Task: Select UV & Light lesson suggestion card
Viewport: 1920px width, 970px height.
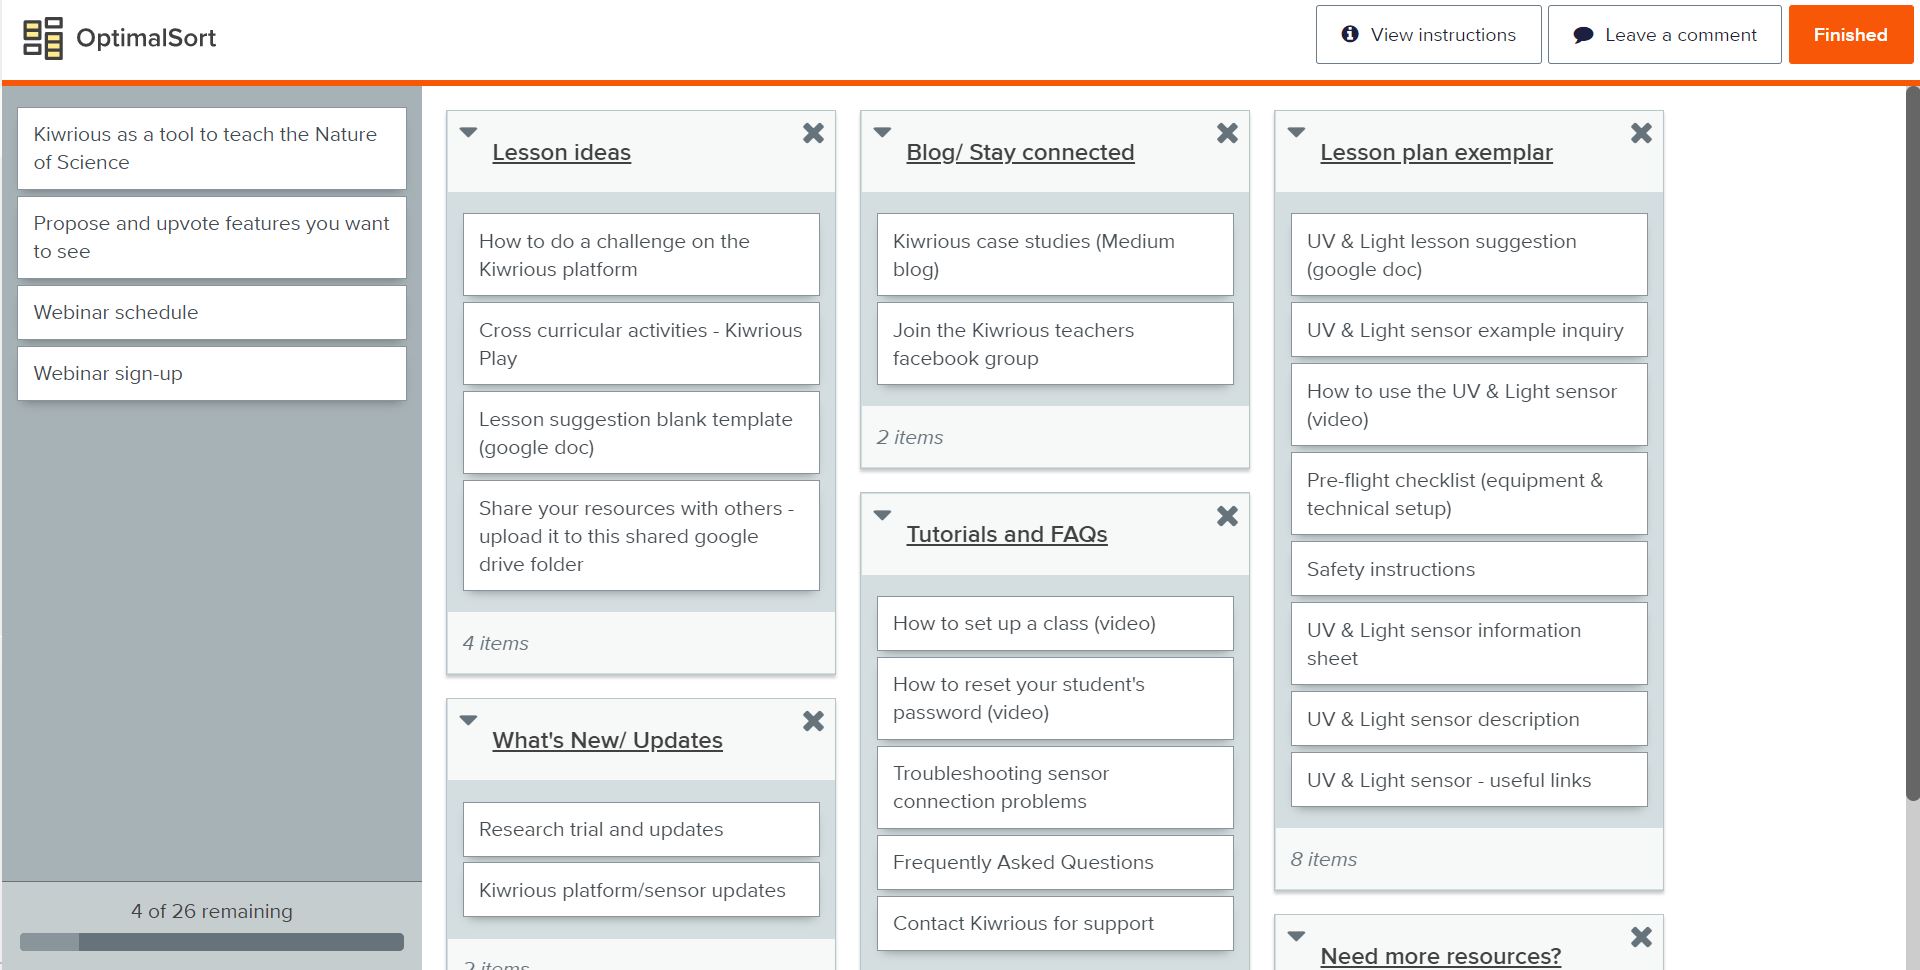Action: coord(1469,255)
